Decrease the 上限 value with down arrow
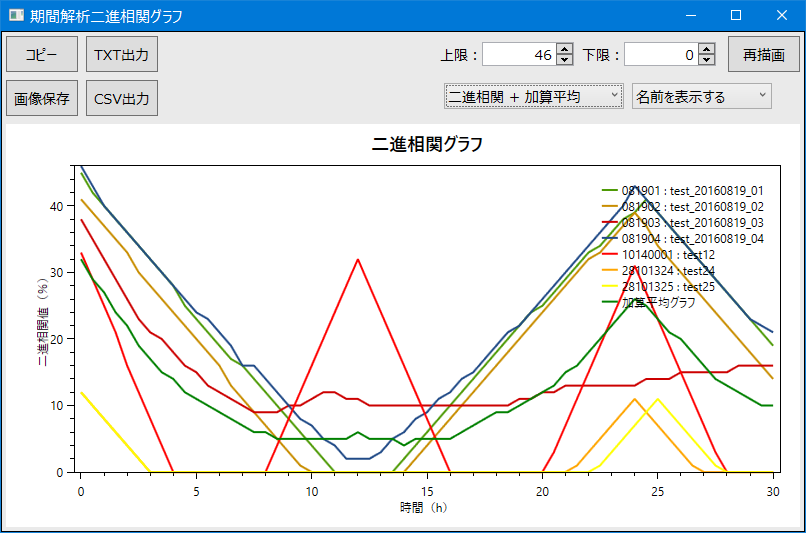This screenshot has width=806, height=533. point(565,60)
